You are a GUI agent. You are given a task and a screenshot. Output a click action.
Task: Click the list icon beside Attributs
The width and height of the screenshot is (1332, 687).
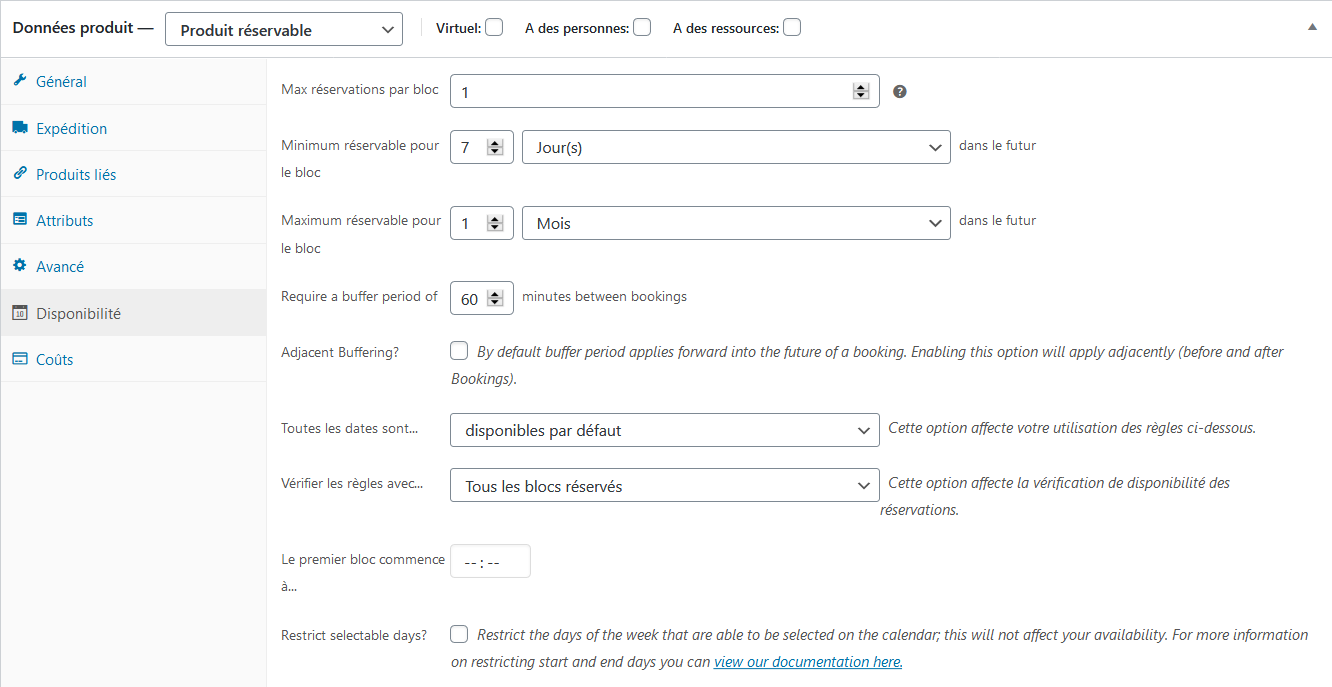20,220
